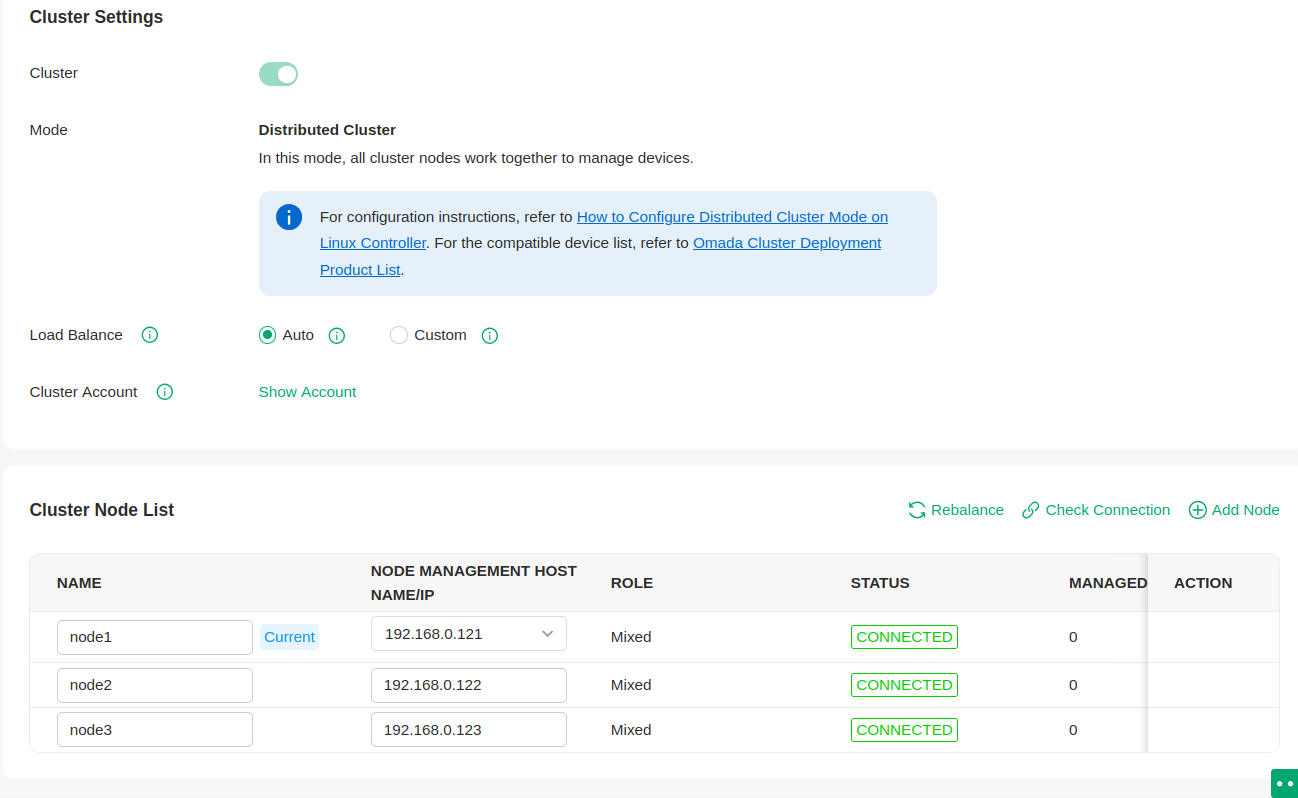Click the Cluster Node List heading
The image size is (1298, 798).
(102, 510)
